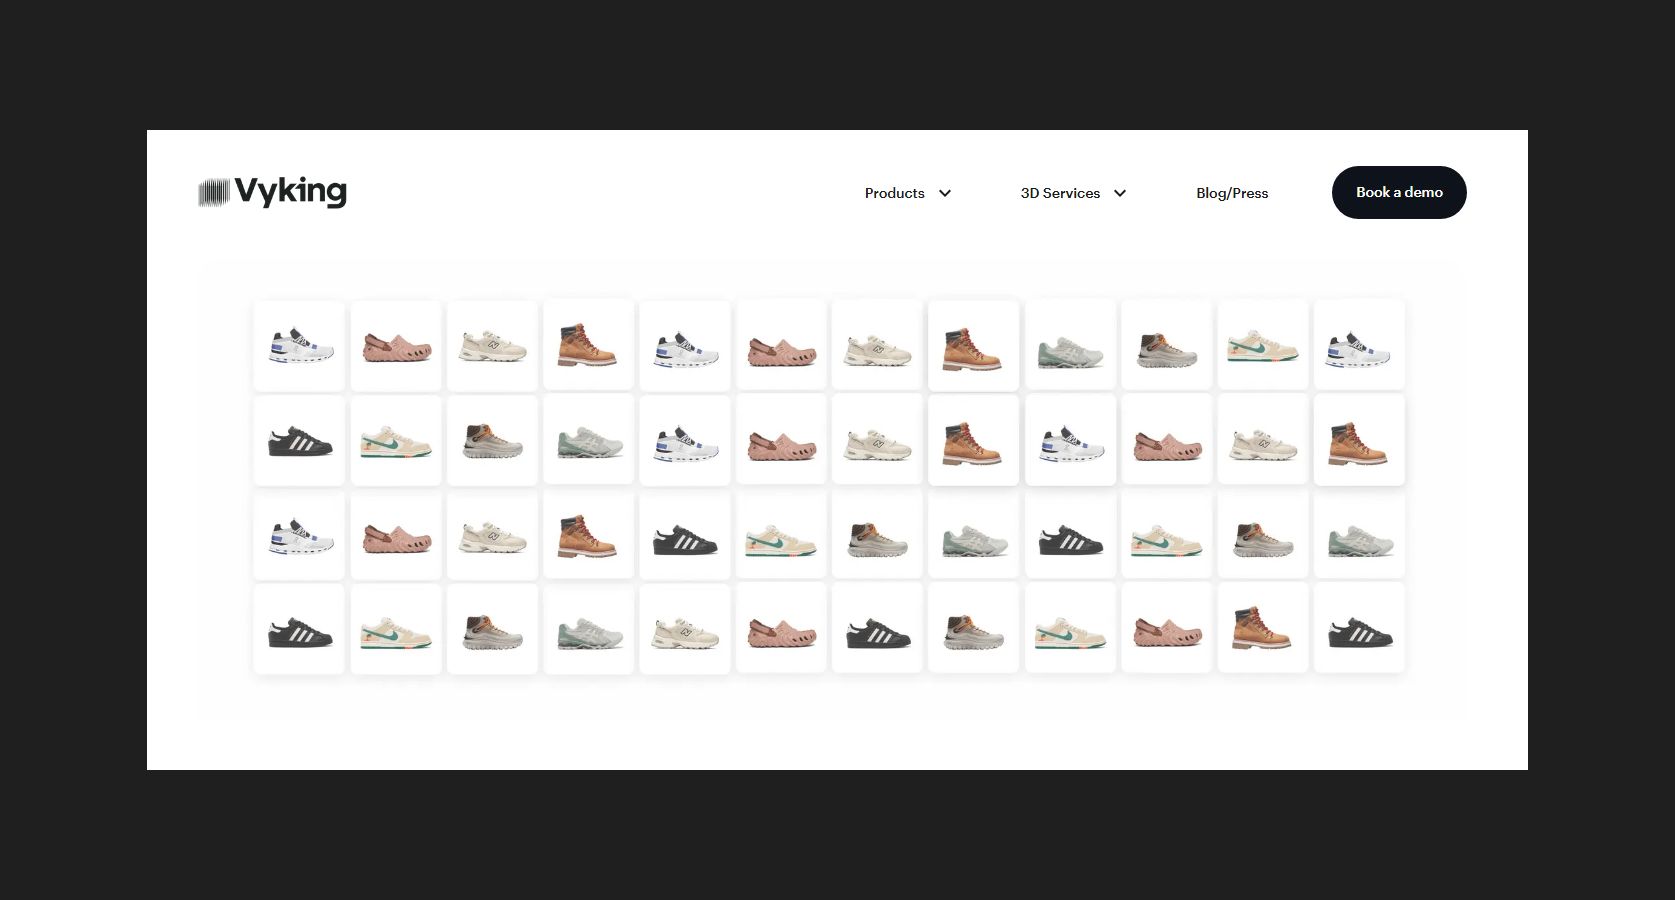This screenshot has height=900, width=1675.
Task: Select New Balance sneaker between grey Asics and pink clog
Action: (x=685, y=629)
